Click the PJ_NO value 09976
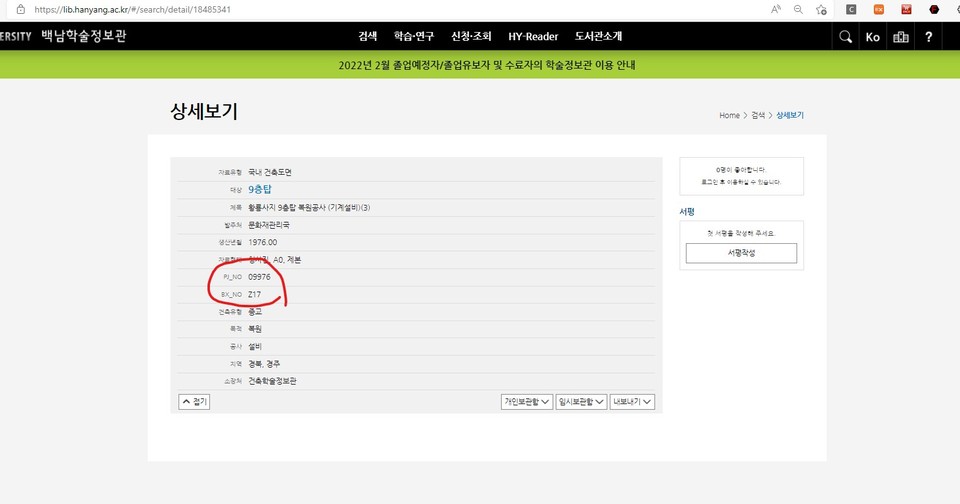Image resolution: width=960 pixels, height=504 pixels. click(259, 277)
